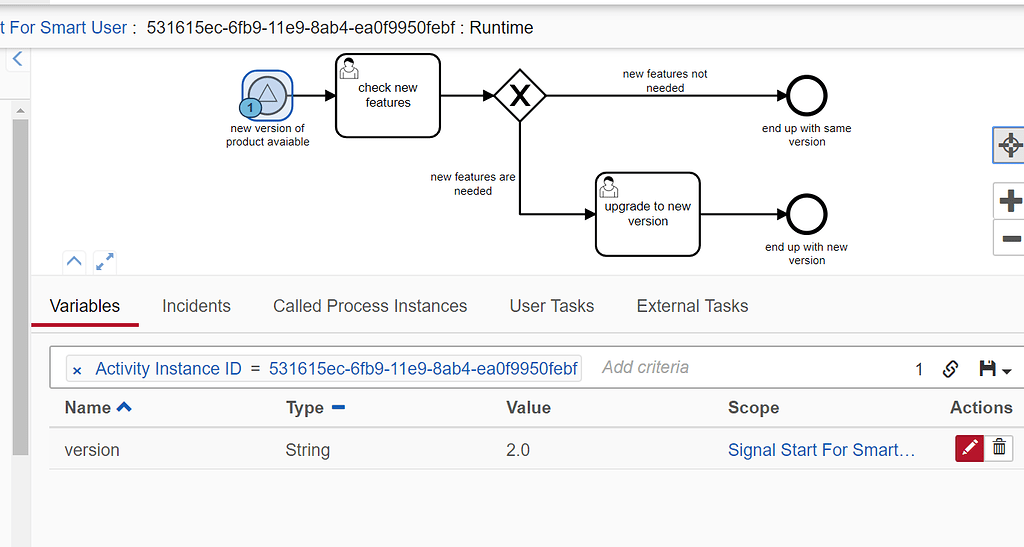Edit the version variable with the pencil icon

coord(969,449)
